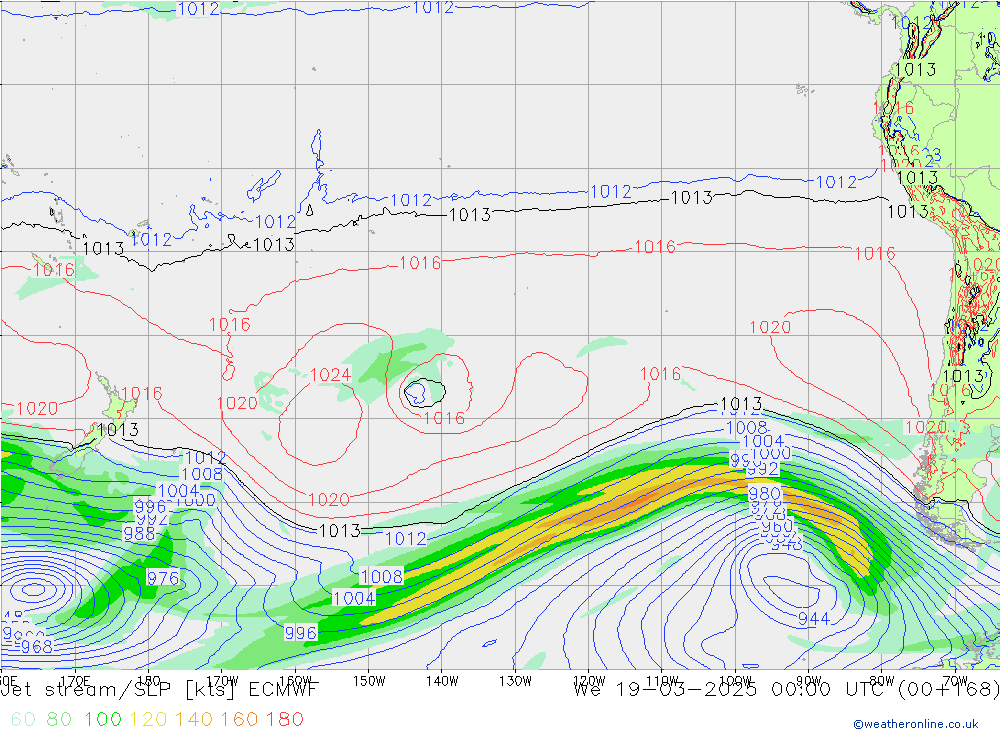Select the 110W longitude label
1000x733 pixels.
[662, 681]
